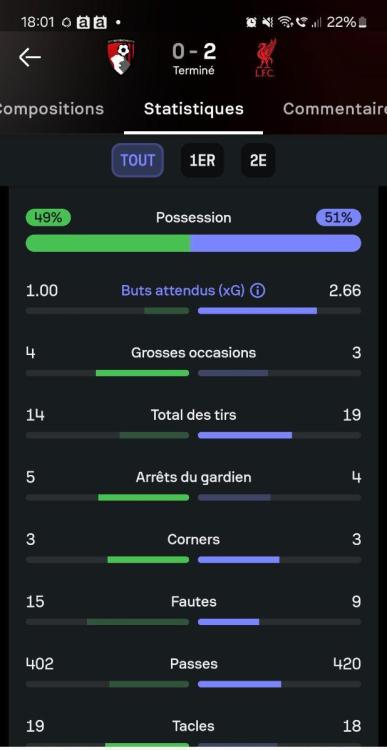Select the 2E half filter

coord(258,160)
